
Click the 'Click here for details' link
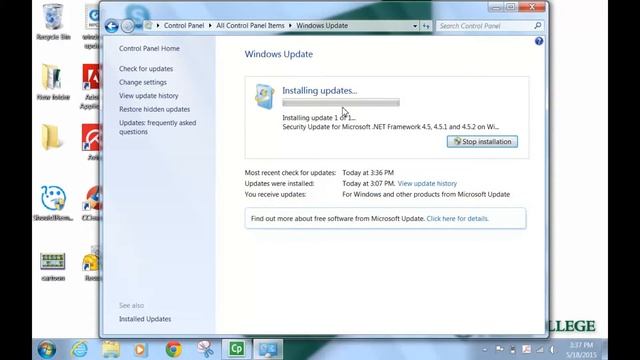(457, 218)
